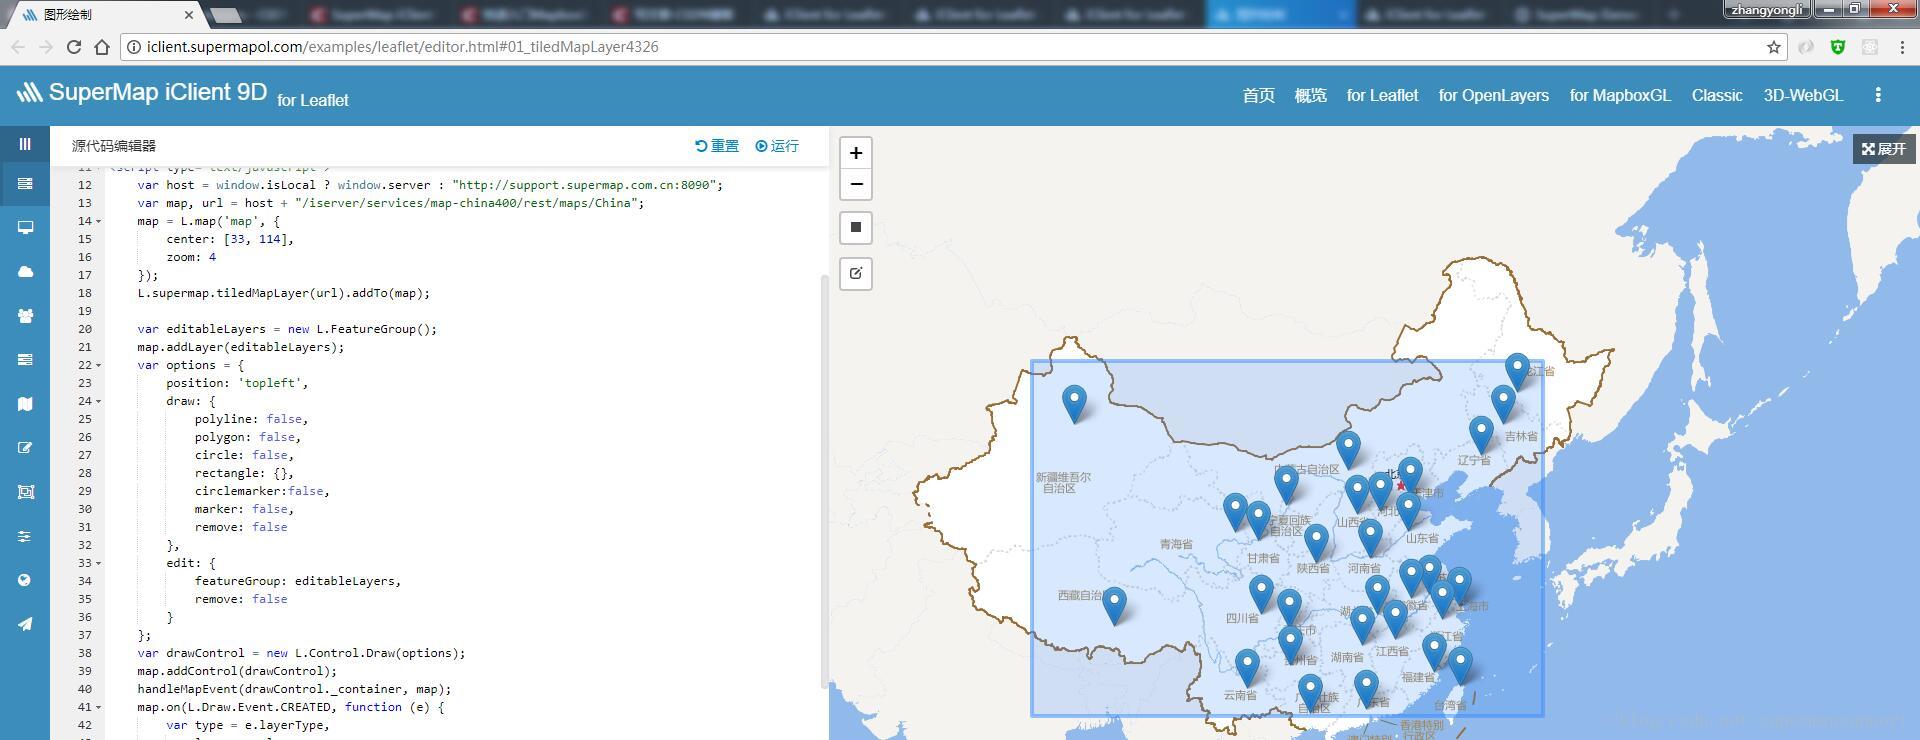The width and height of the screenshot is (1920, 740).
Task: Collapse code fold at line 33
Action: click(x=98, y=563)
